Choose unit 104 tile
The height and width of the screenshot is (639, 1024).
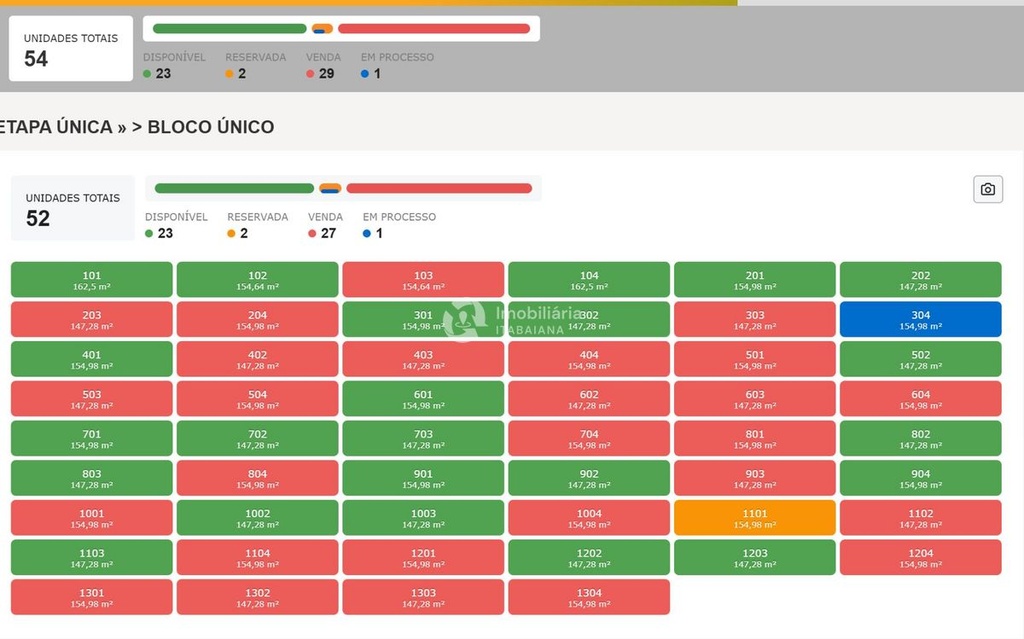(589, 280)
